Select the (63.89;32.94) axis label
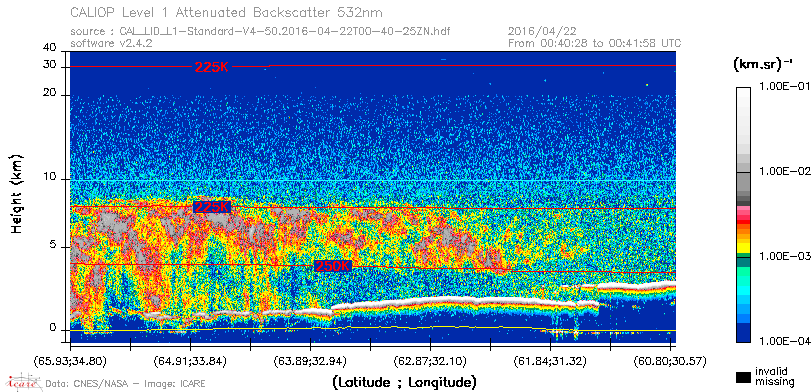 click(x=310, y=361)
